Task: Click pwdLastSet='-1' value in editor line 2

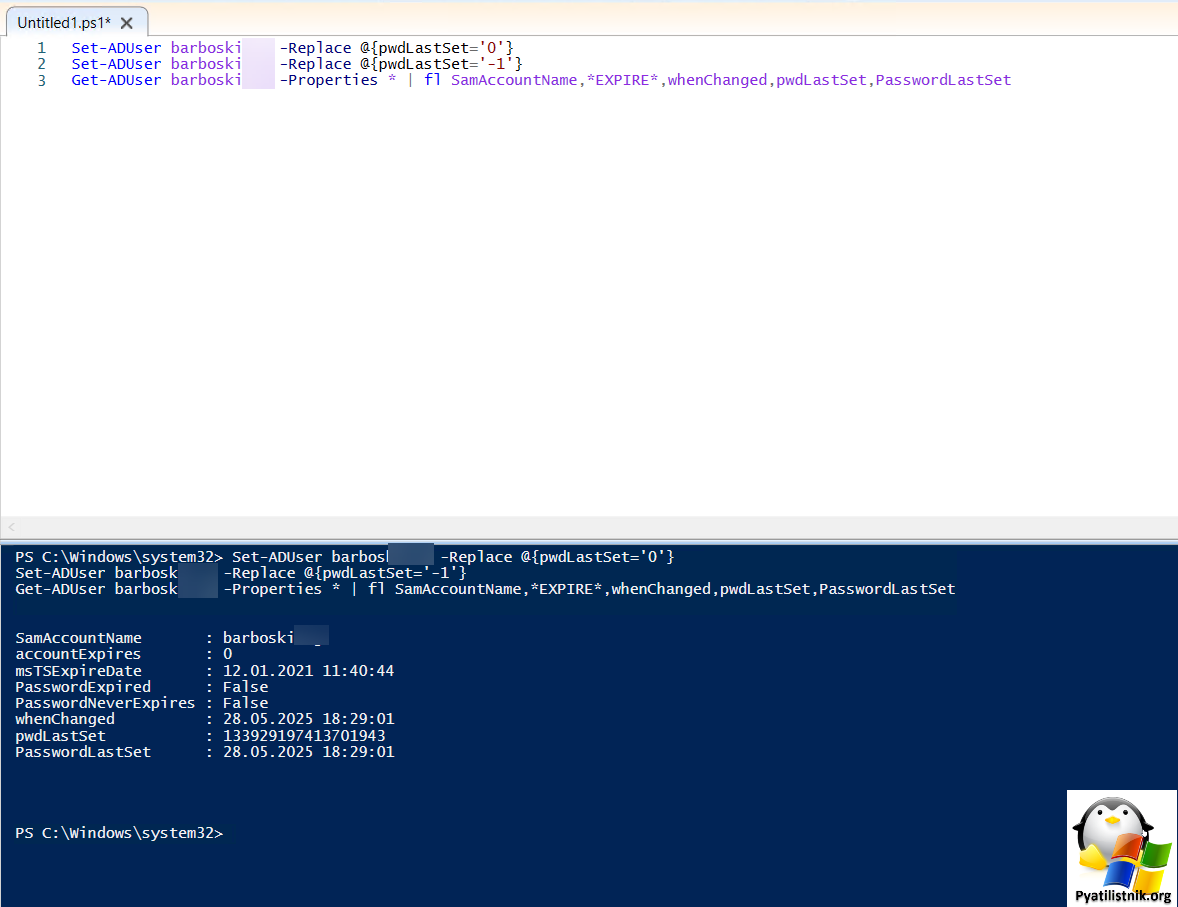Action: 446,64
